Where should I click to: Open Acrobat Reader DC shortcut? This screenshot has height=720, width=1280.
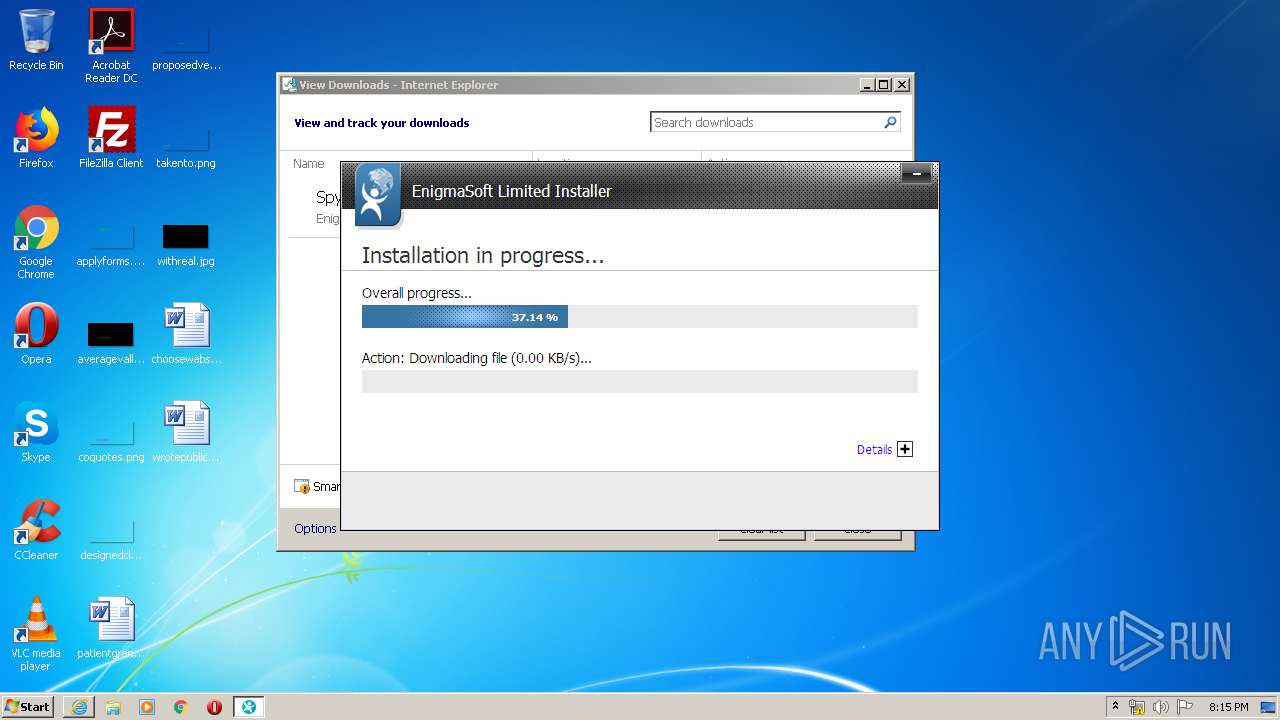pos(111,46)
